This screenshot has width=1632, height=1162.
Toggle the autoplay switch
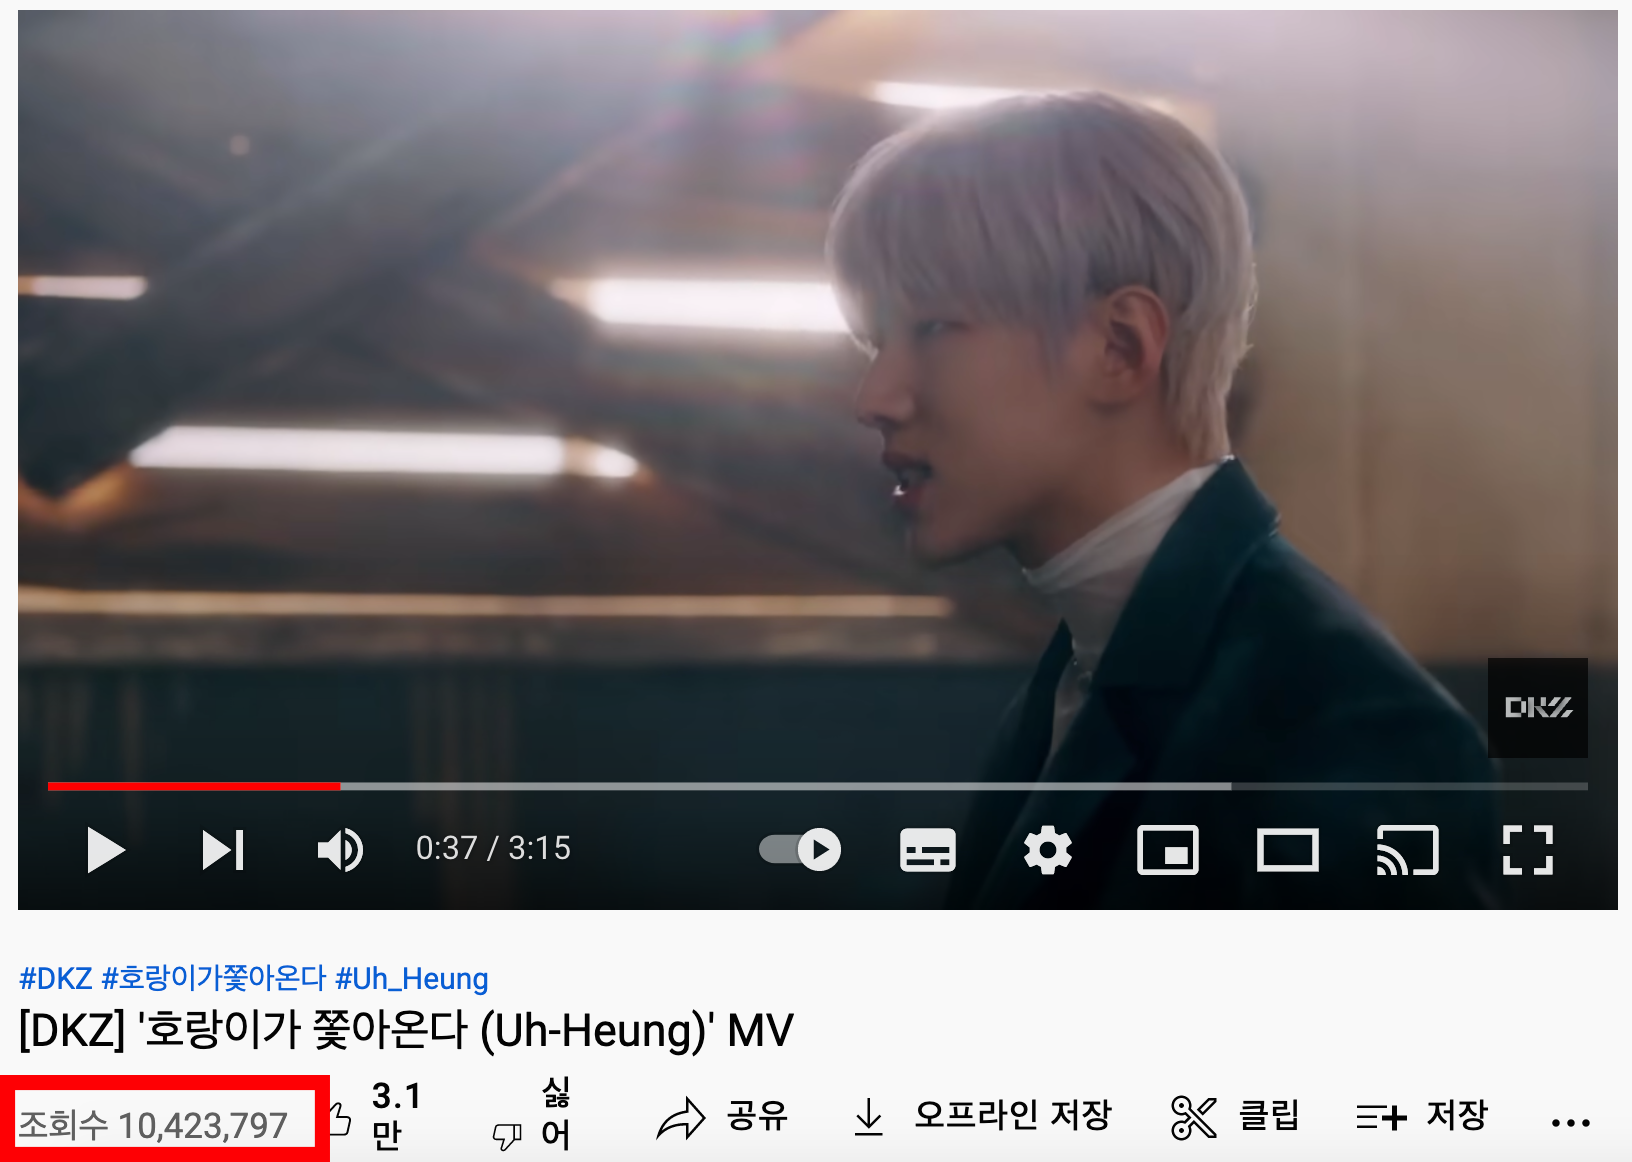[800, 850]
